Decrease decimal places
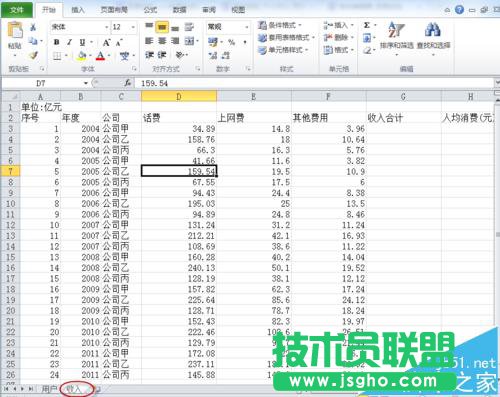Image resolution: width=500 pixels, height=397 pixels. [226, 55]
